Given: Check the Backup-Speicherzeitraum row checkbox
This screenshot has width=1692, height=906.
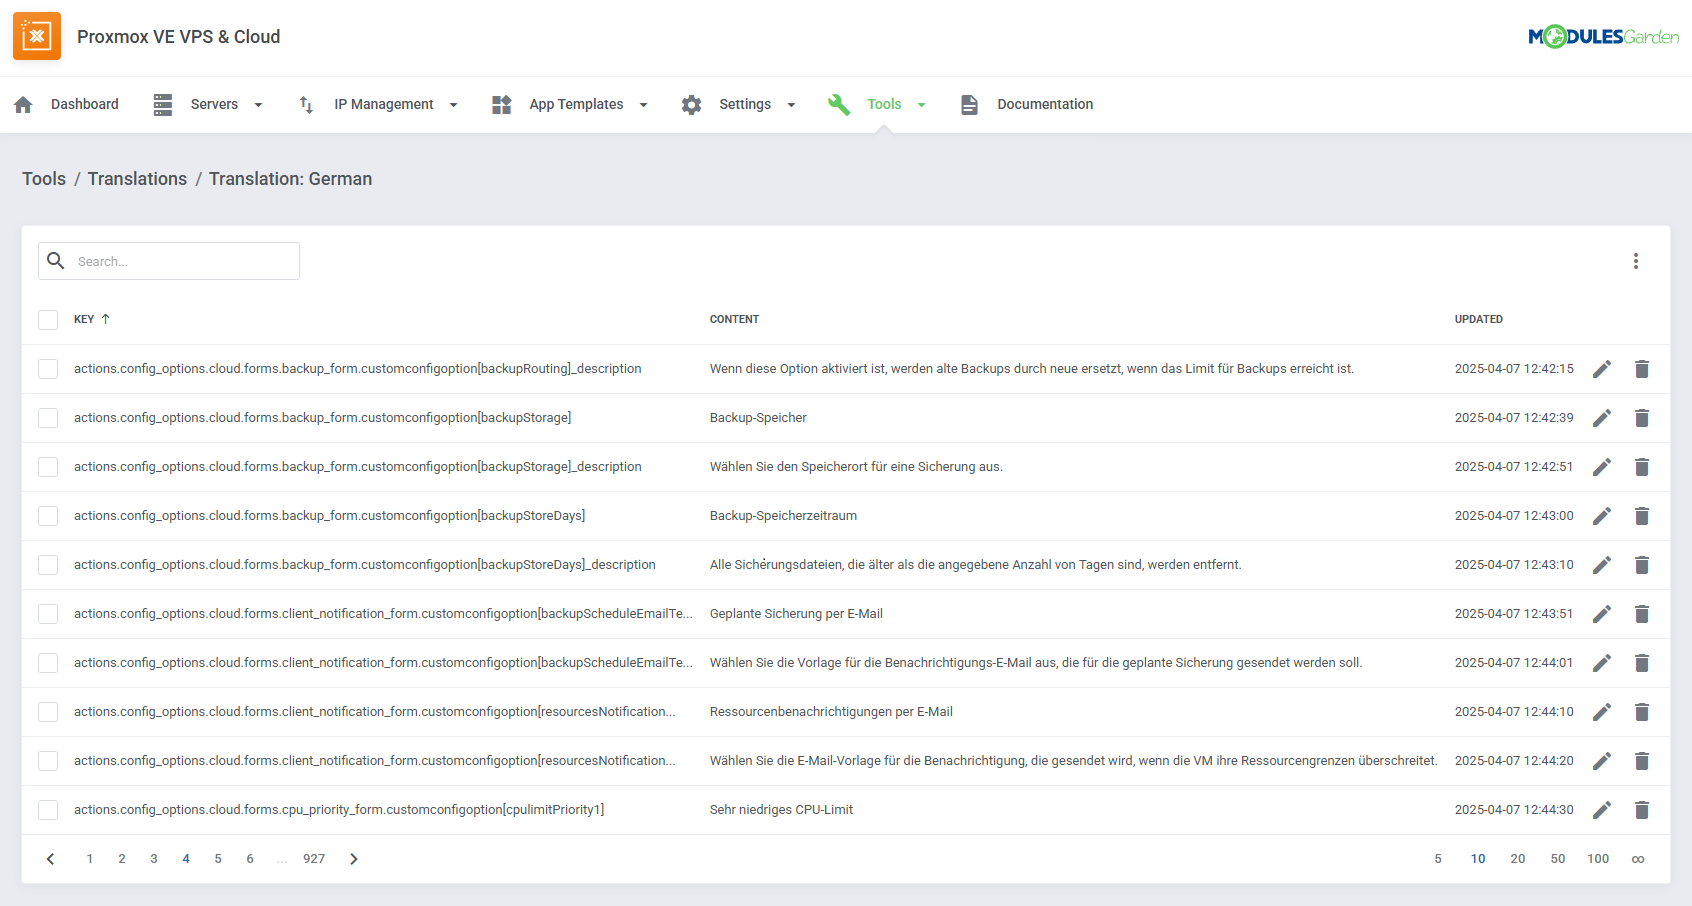Looking at the screenshot, I should (48, 516).
